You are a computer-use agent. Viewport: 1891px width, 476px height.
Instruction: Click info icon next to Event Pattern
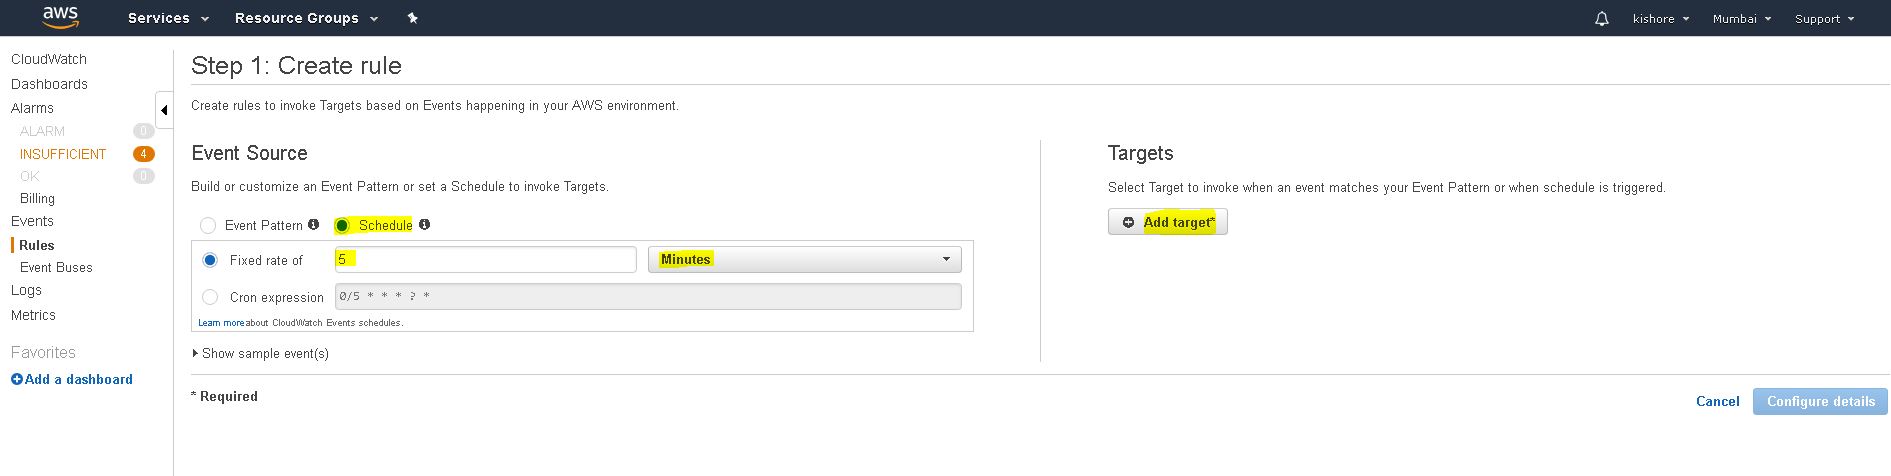[313, 225]
